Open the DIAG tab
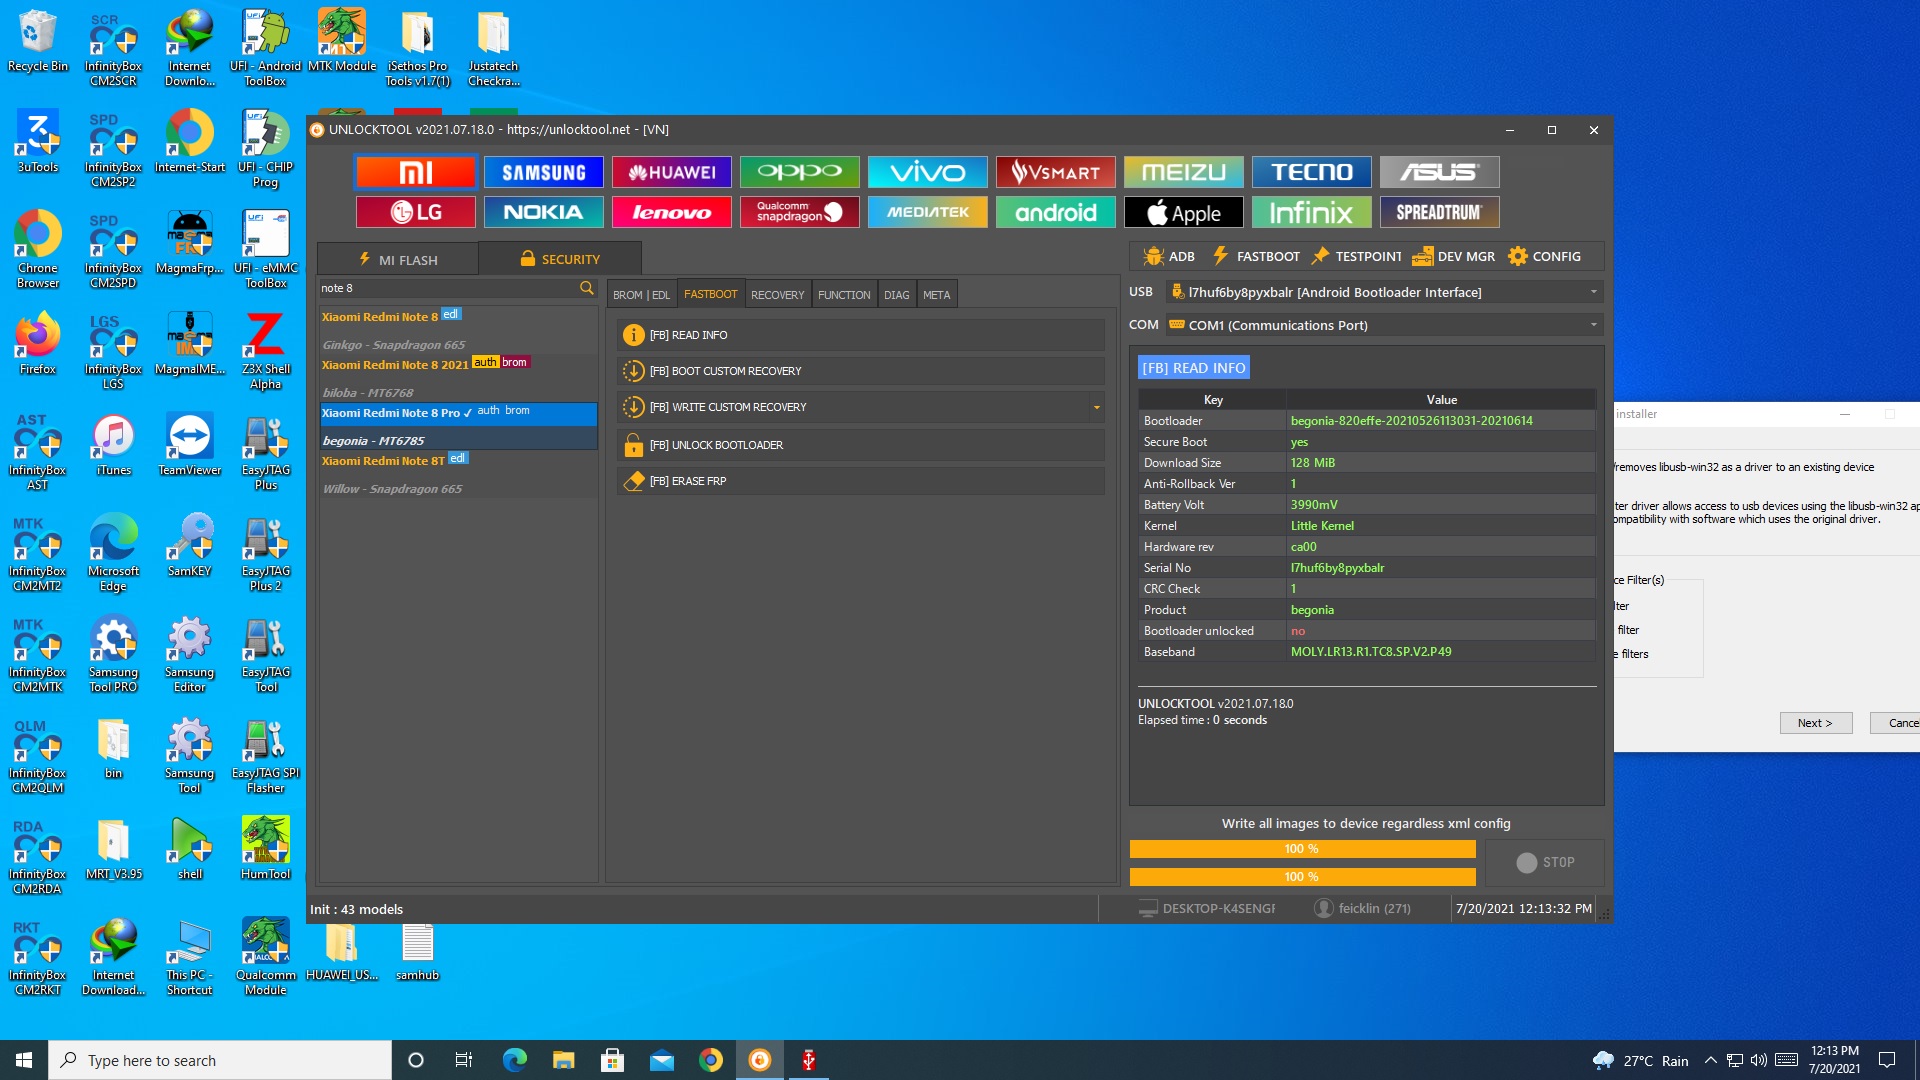This screenshot has width=1920, height=1080. point(897,295)
